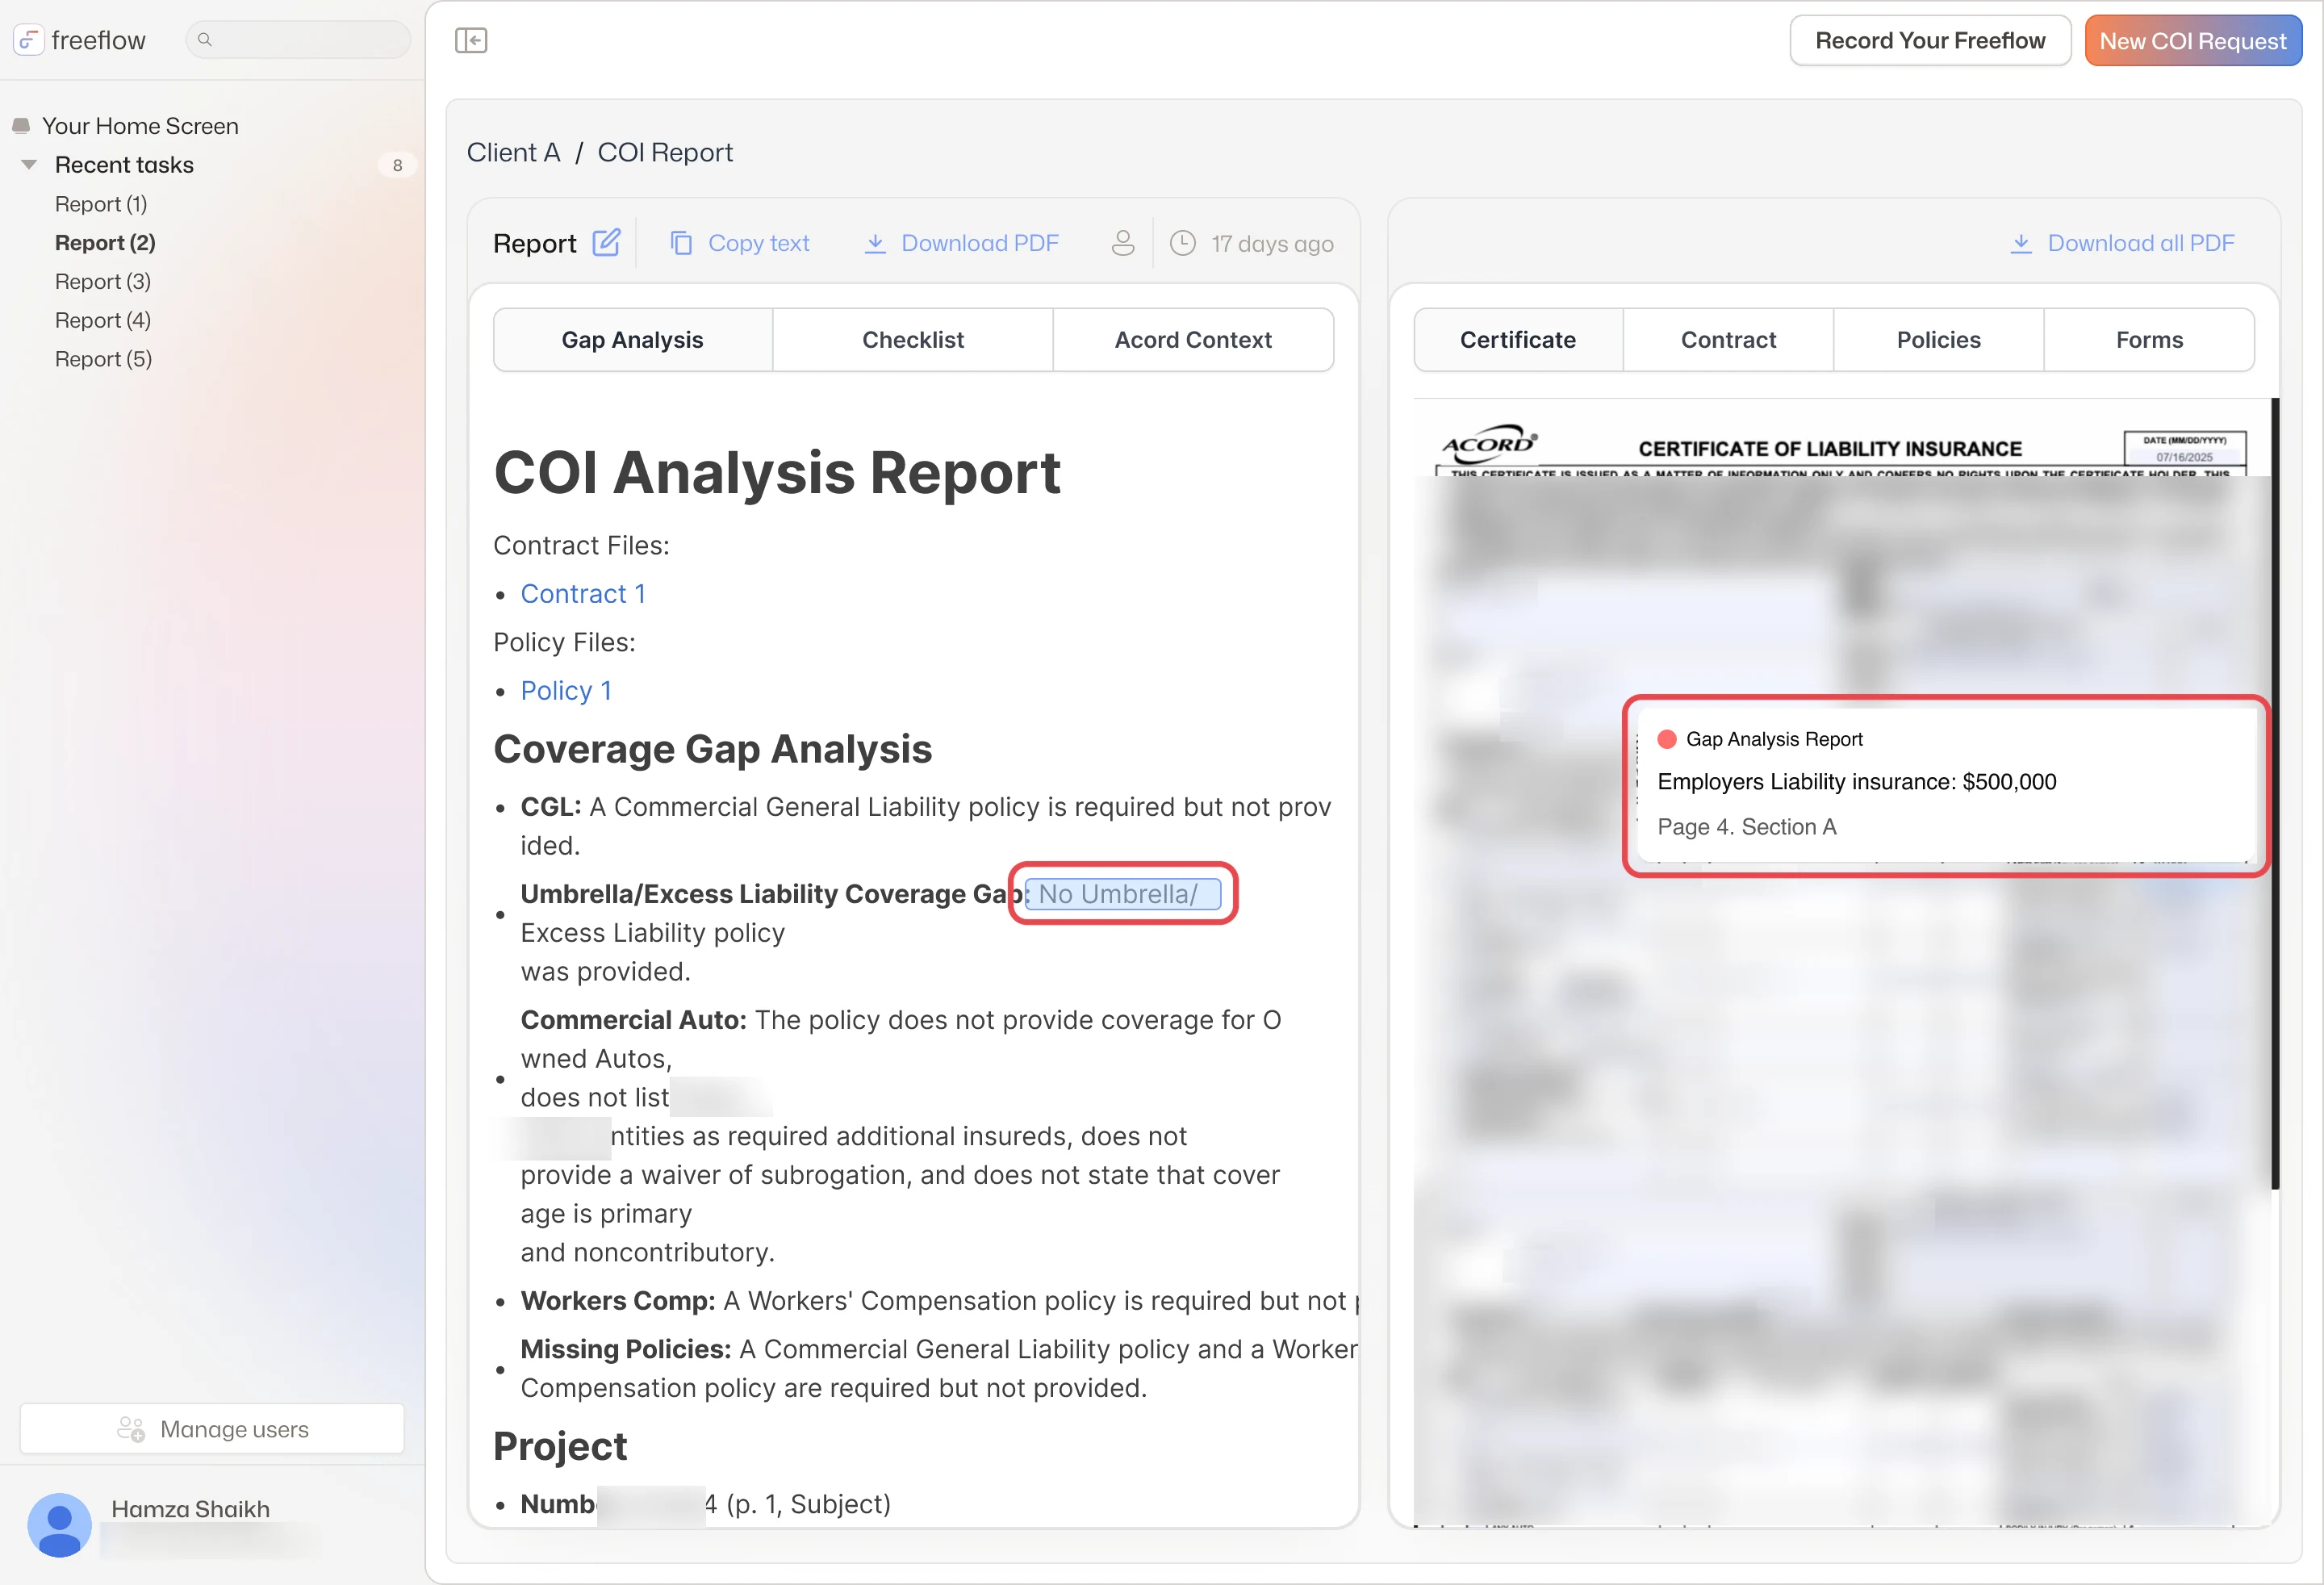Open the Acord Context tab

[1193, 340]
